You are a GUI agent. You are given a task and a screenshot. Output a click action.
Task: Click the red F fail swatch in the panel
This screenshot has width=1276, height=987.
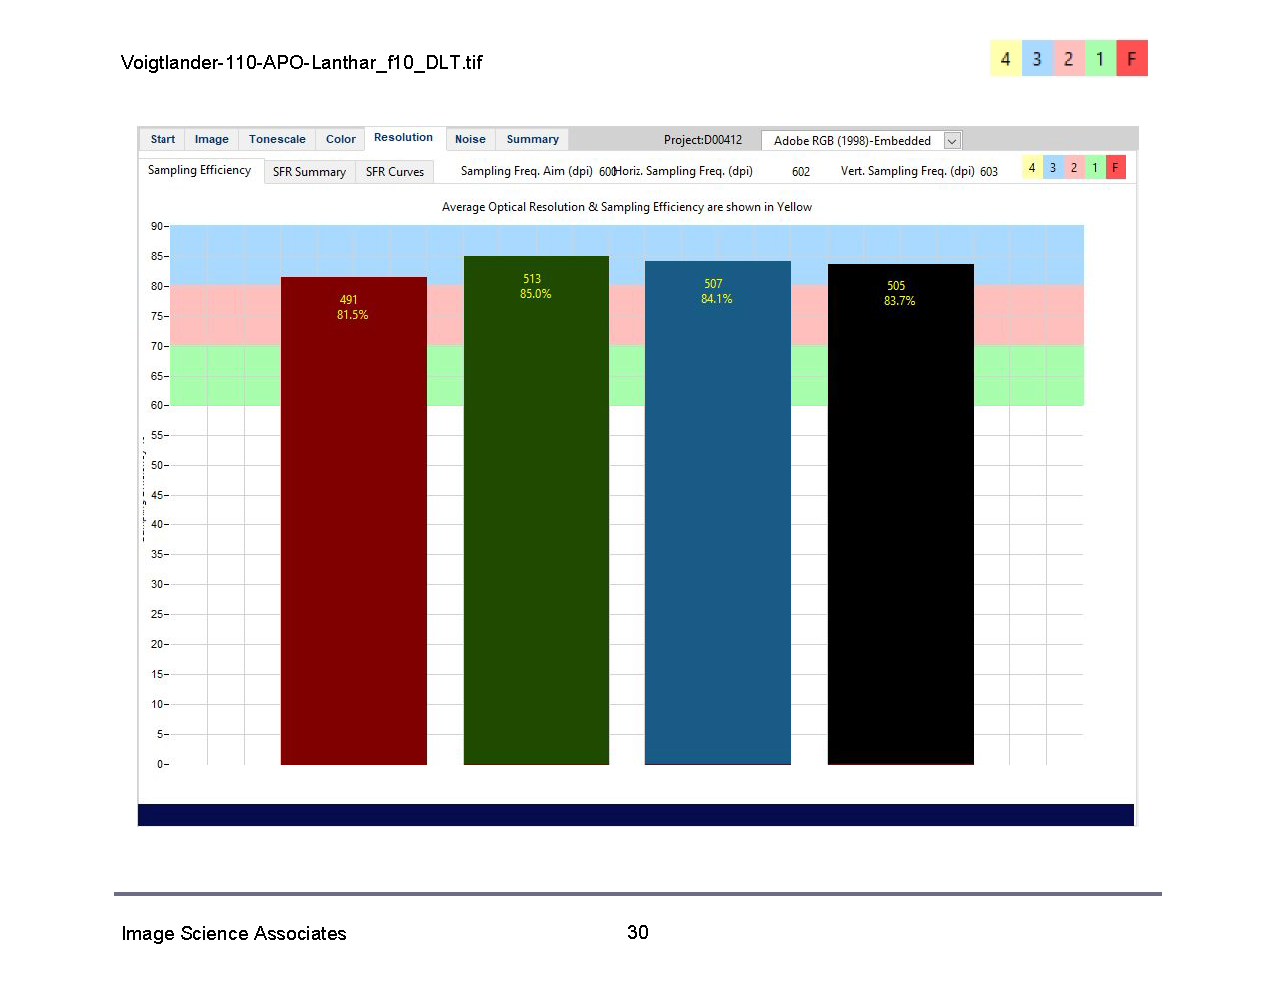tap(1116, 168)
